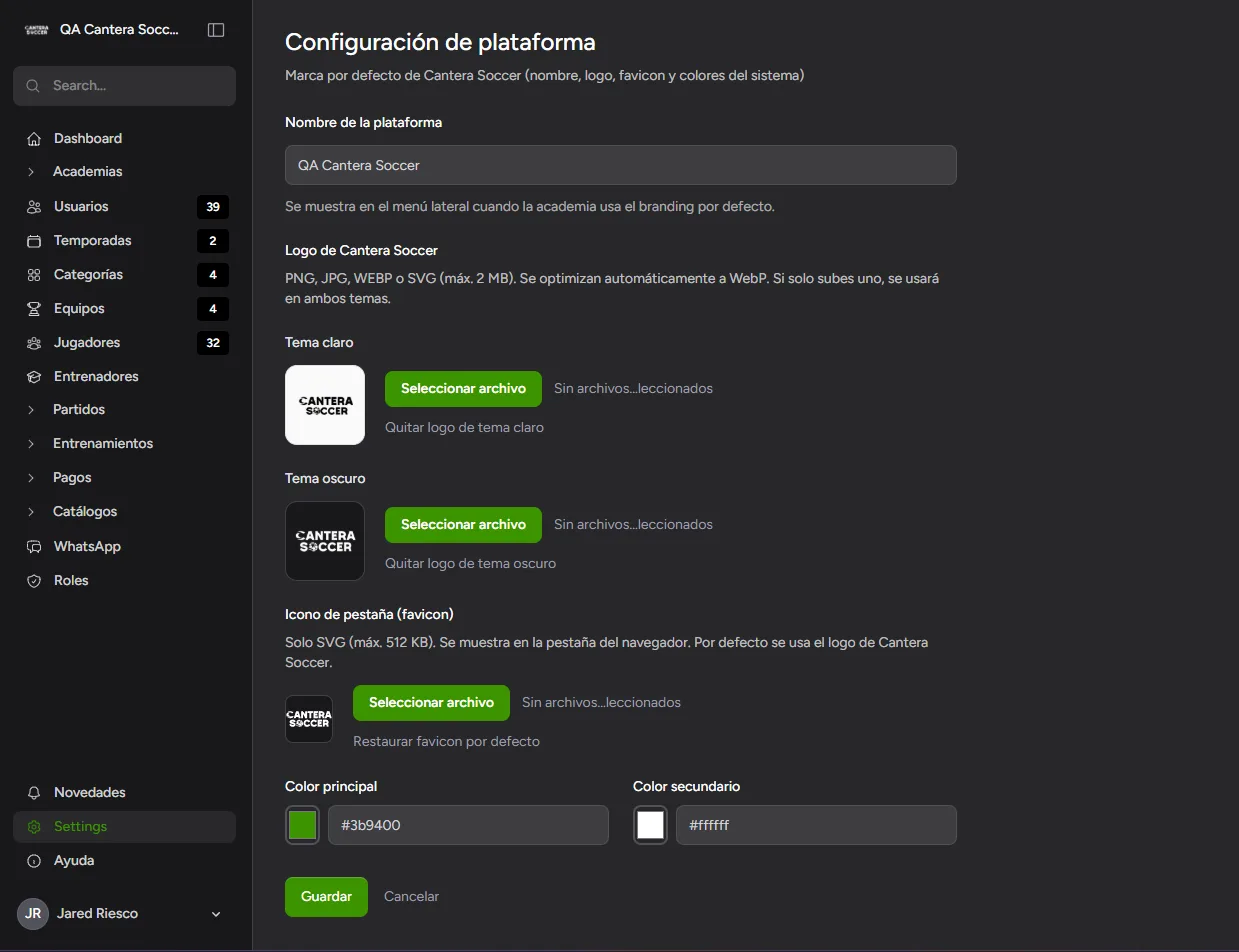
Task: Click the QA Cantera Socc... header title
Action: pos(119,30)
